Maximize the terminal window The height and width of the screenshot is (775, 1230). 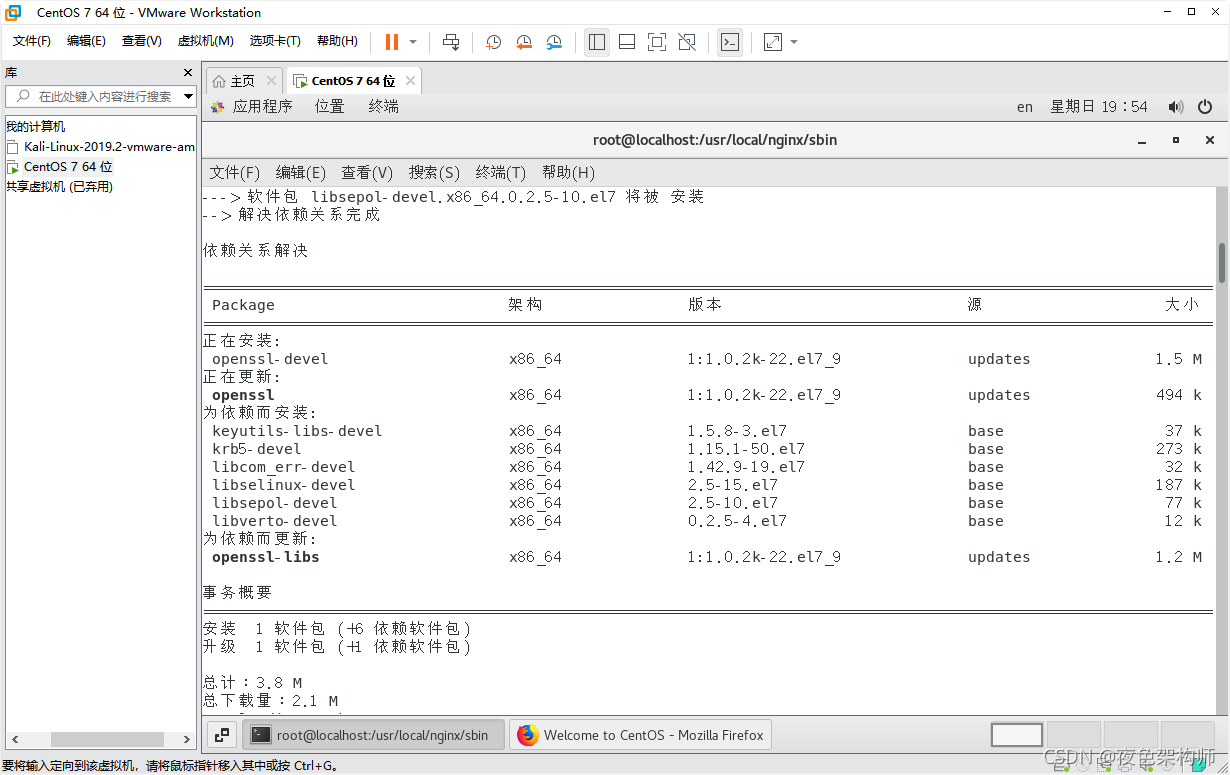(1176, 140)
